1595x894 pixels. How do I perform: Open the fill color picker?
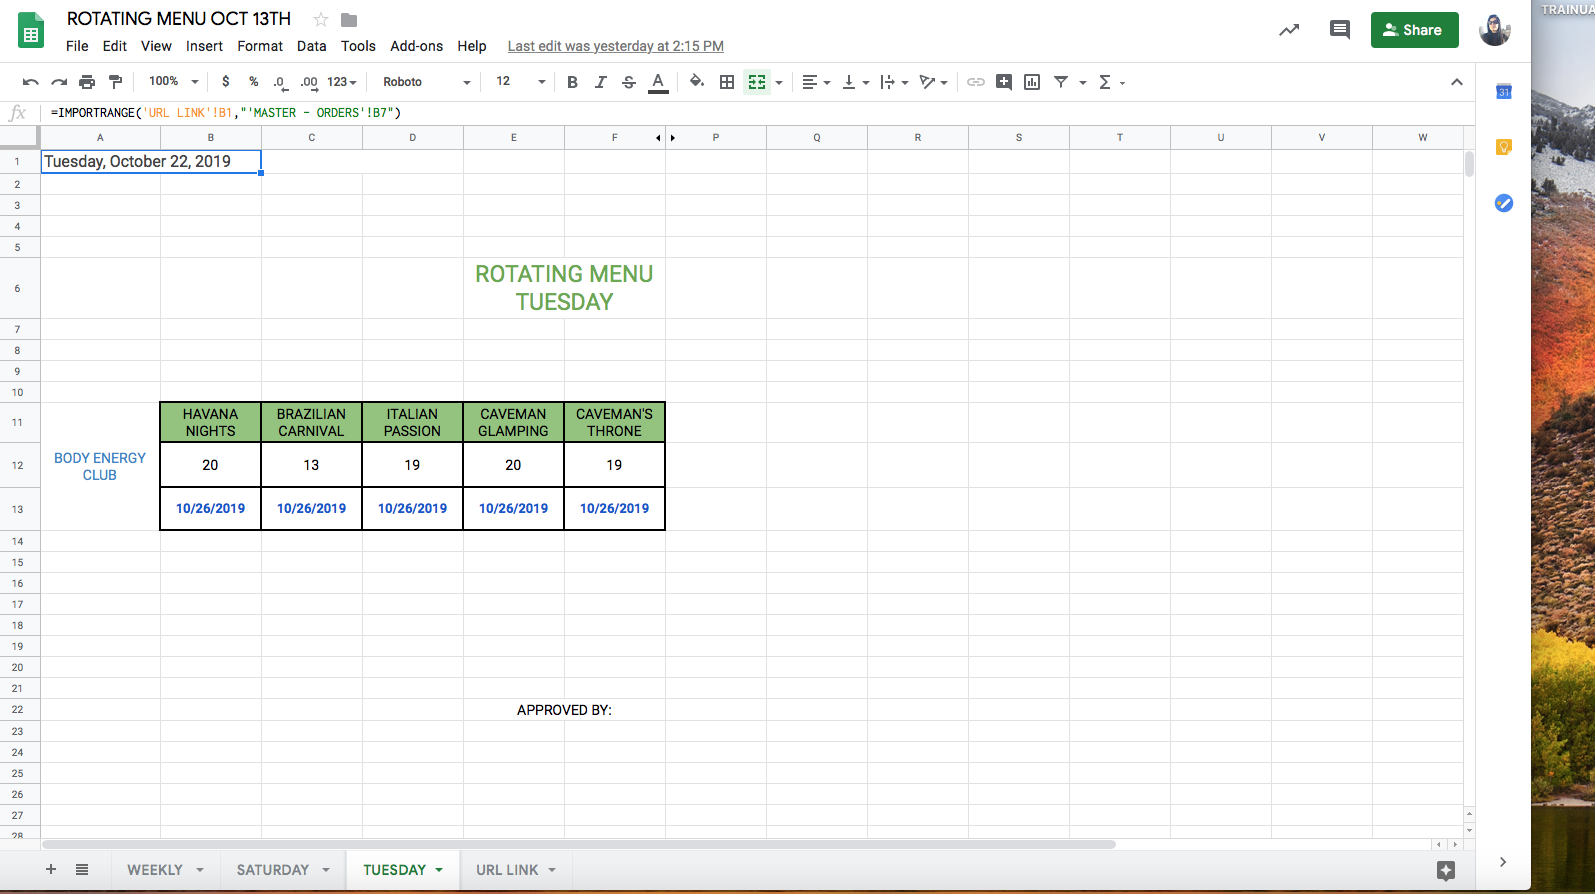697,82
